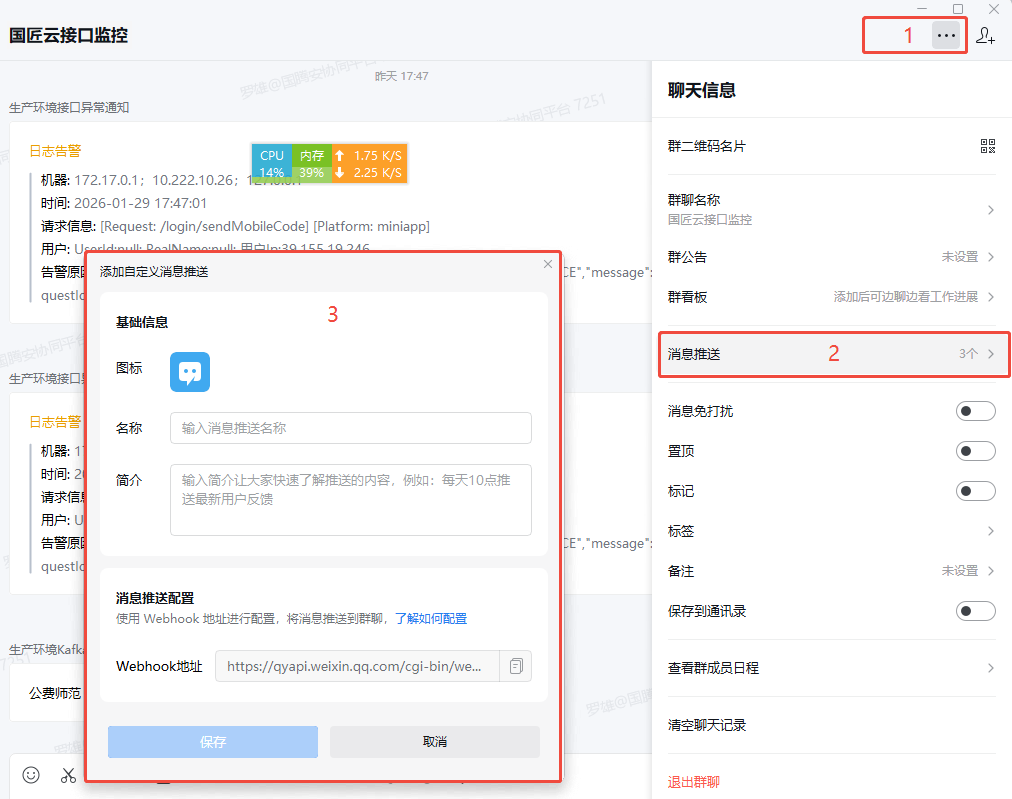Click the 群二维码名片 QR code icon
The width and height of the screenshot is (1012, 799).
pyautogui.click(x=987, y=146)
